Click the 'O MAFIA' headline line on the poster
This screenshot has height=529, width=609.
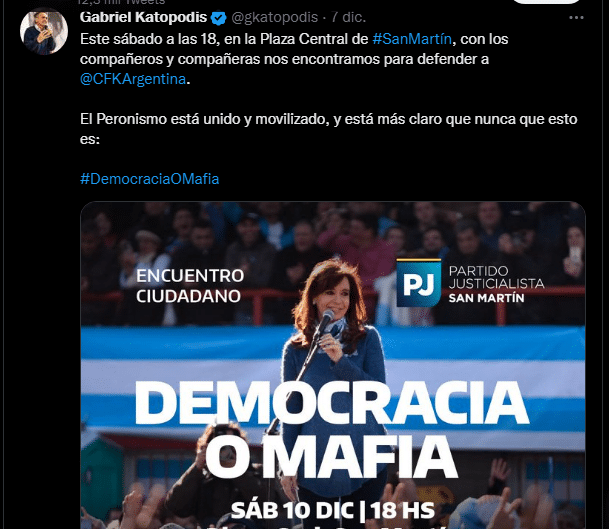click(x=332, y=457)
